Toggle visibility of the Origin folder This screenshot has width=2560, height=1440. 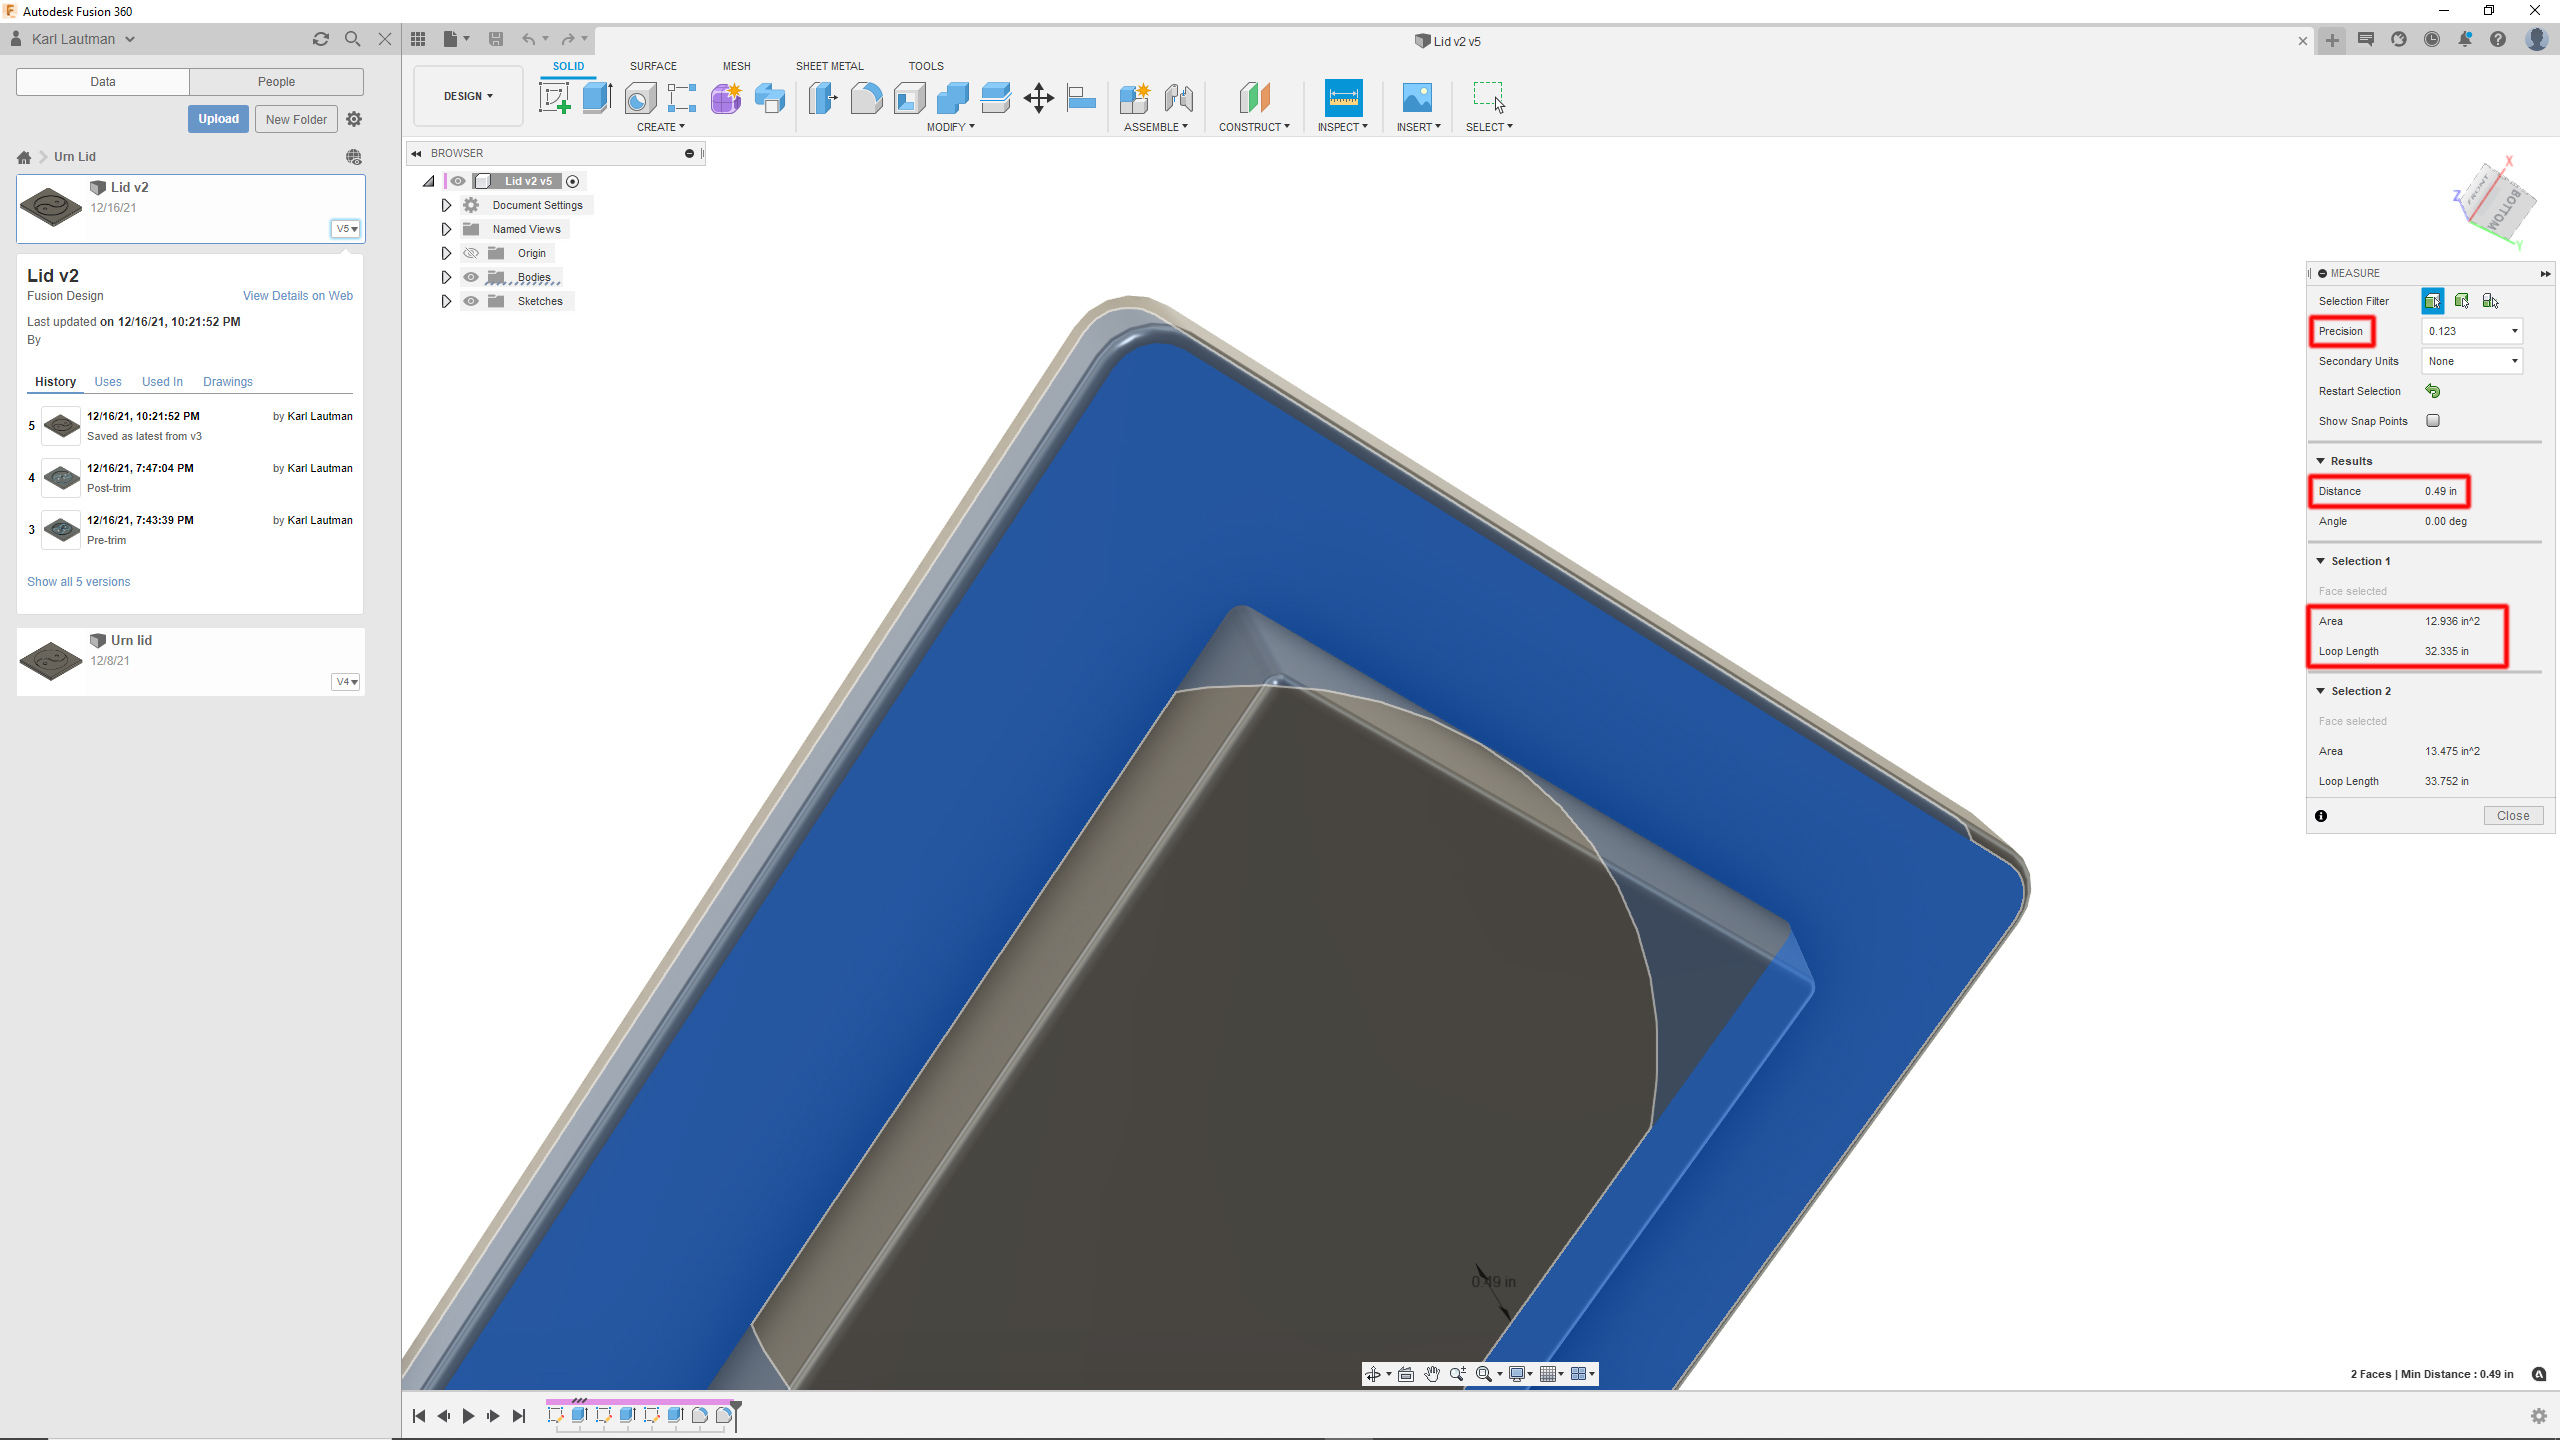(x=471, y=253)
